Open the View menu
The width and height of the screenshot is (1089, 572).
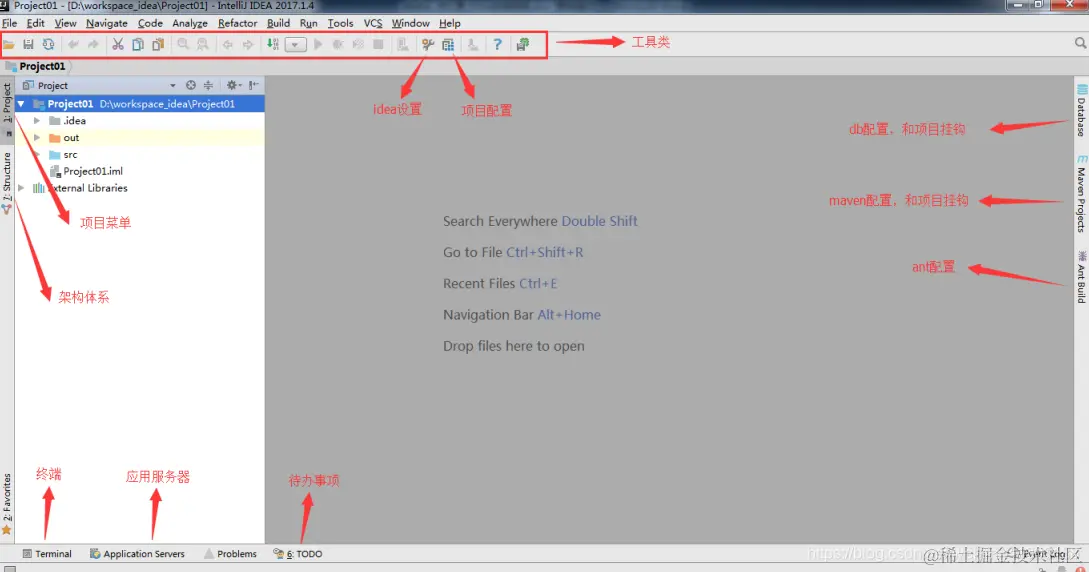(65, 23)
